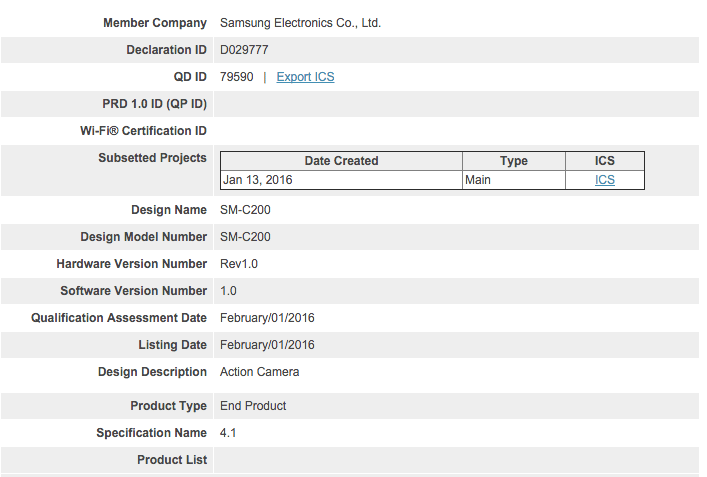Click the 'Main' type cell
Viewport: 707px width, 477px height.
point(514,180)
